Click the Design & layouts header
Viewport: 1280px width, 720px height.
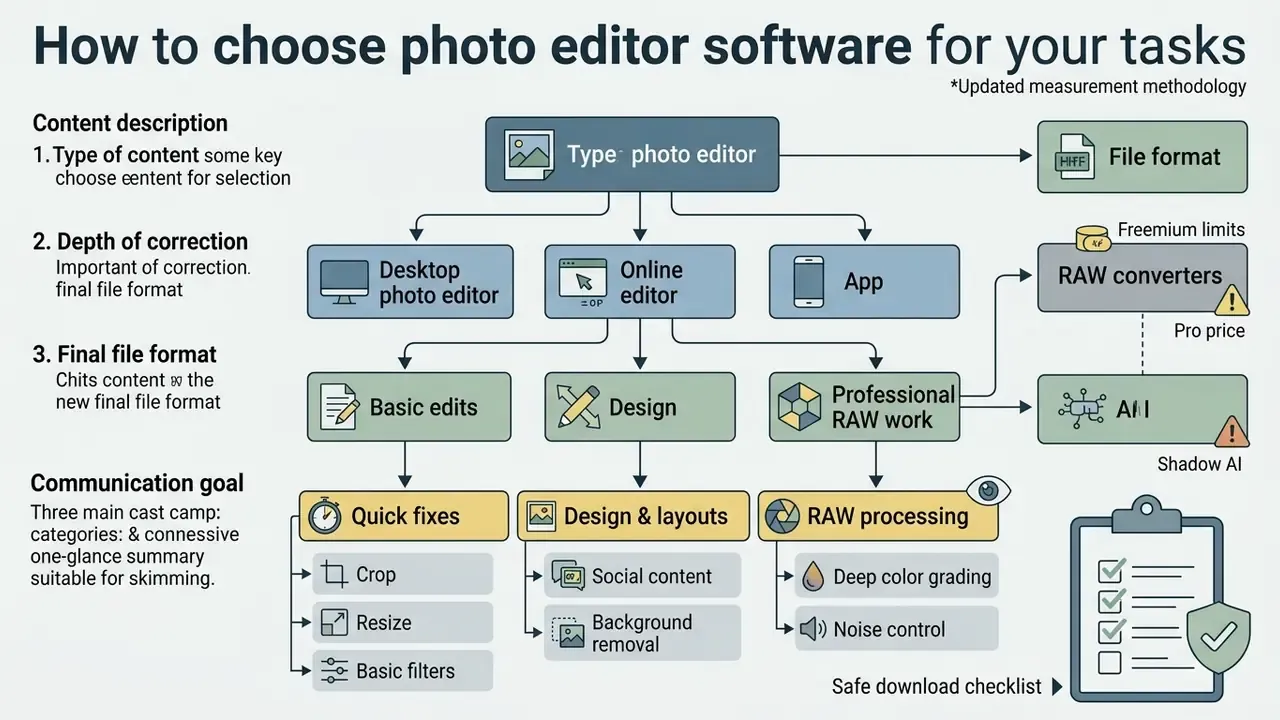pyautogui.click(x=633, y=516)
